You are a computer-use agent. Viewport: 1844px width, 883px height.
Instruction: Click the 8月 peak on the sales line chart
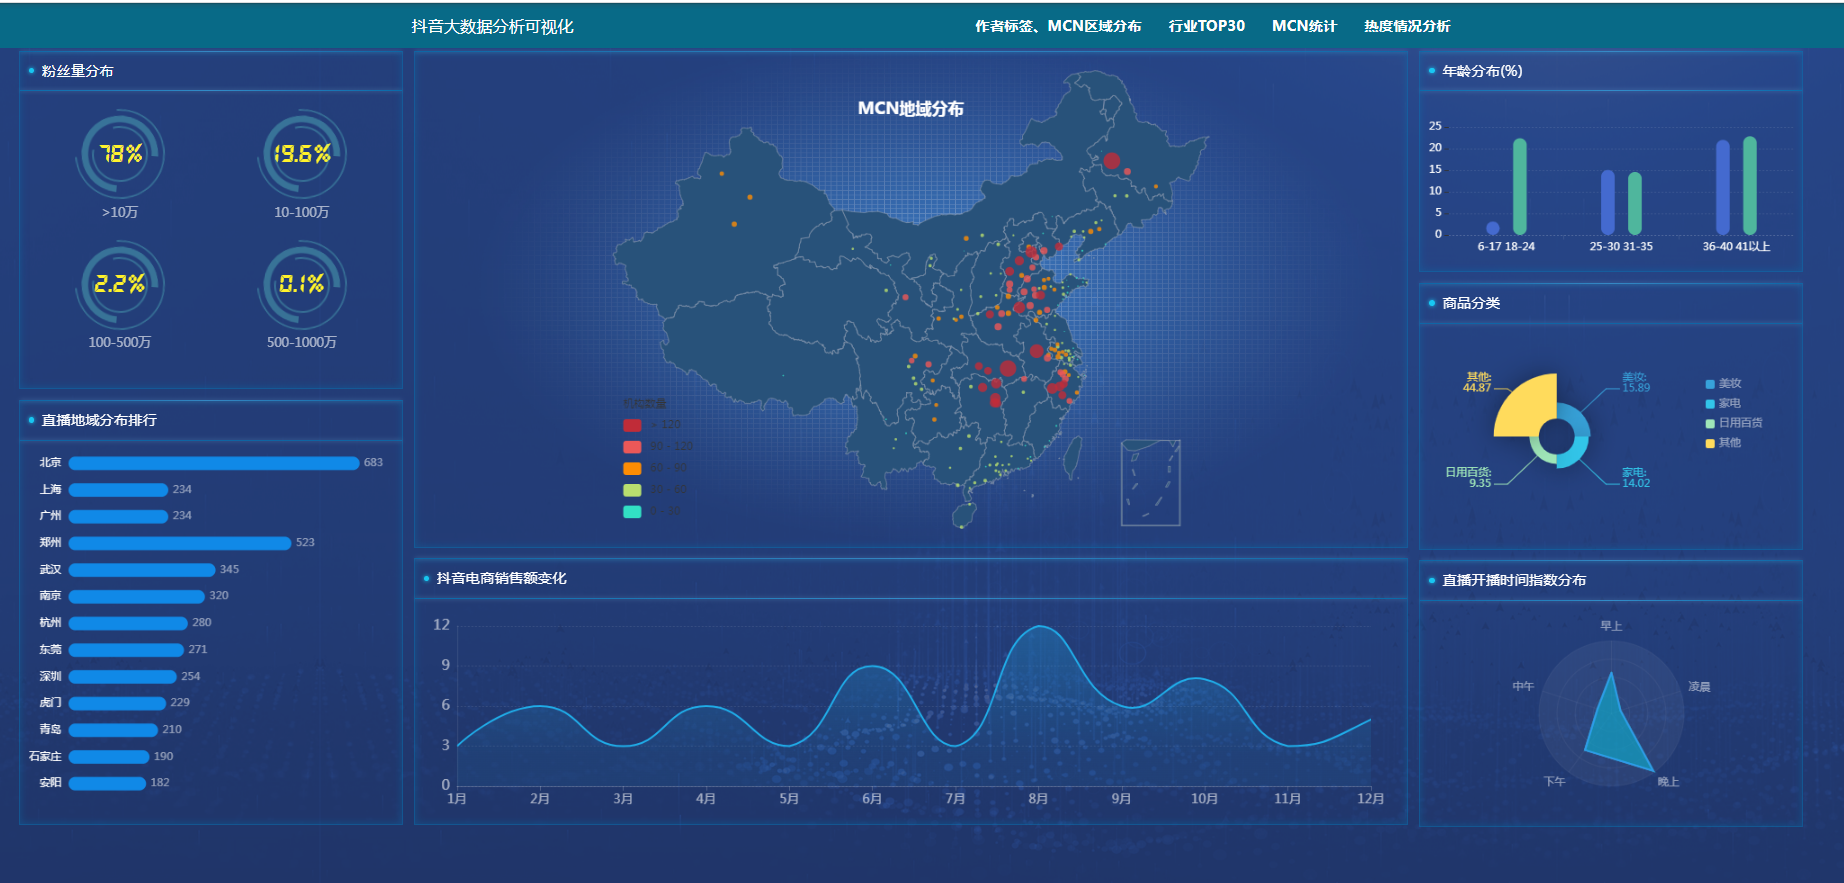(x=1040, y=627)
